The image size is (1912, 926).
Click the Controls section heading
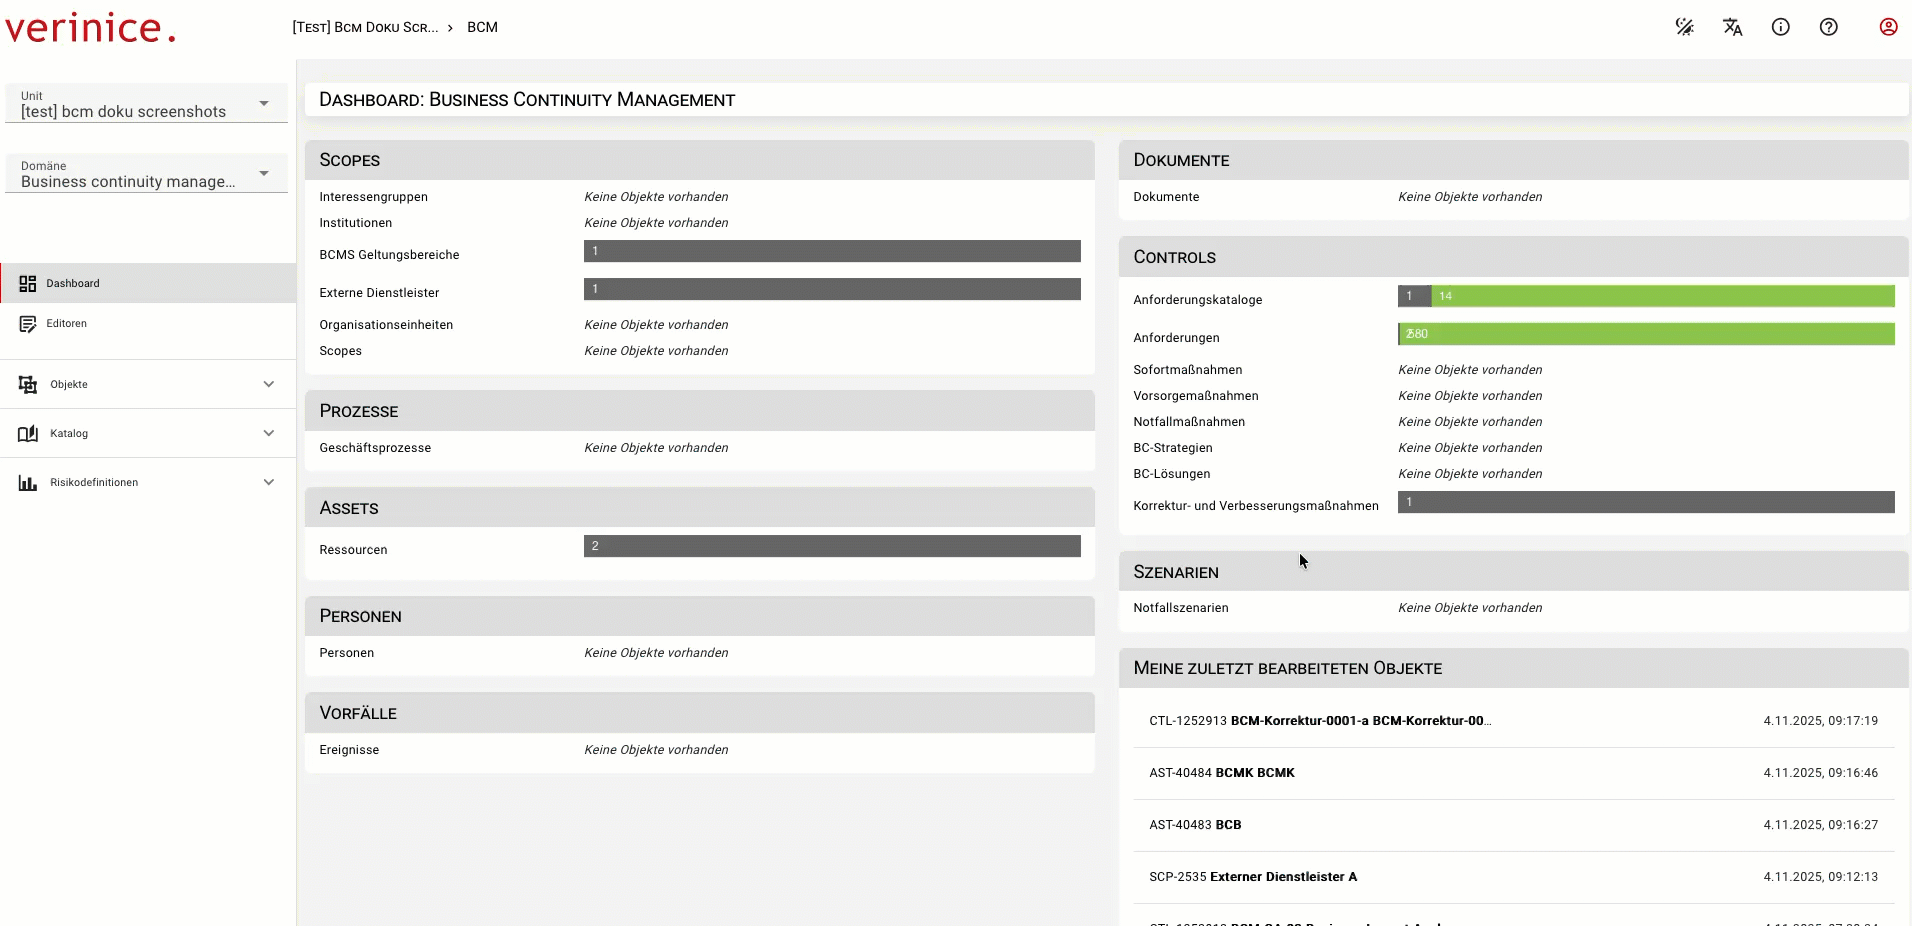pos(1175,257)
